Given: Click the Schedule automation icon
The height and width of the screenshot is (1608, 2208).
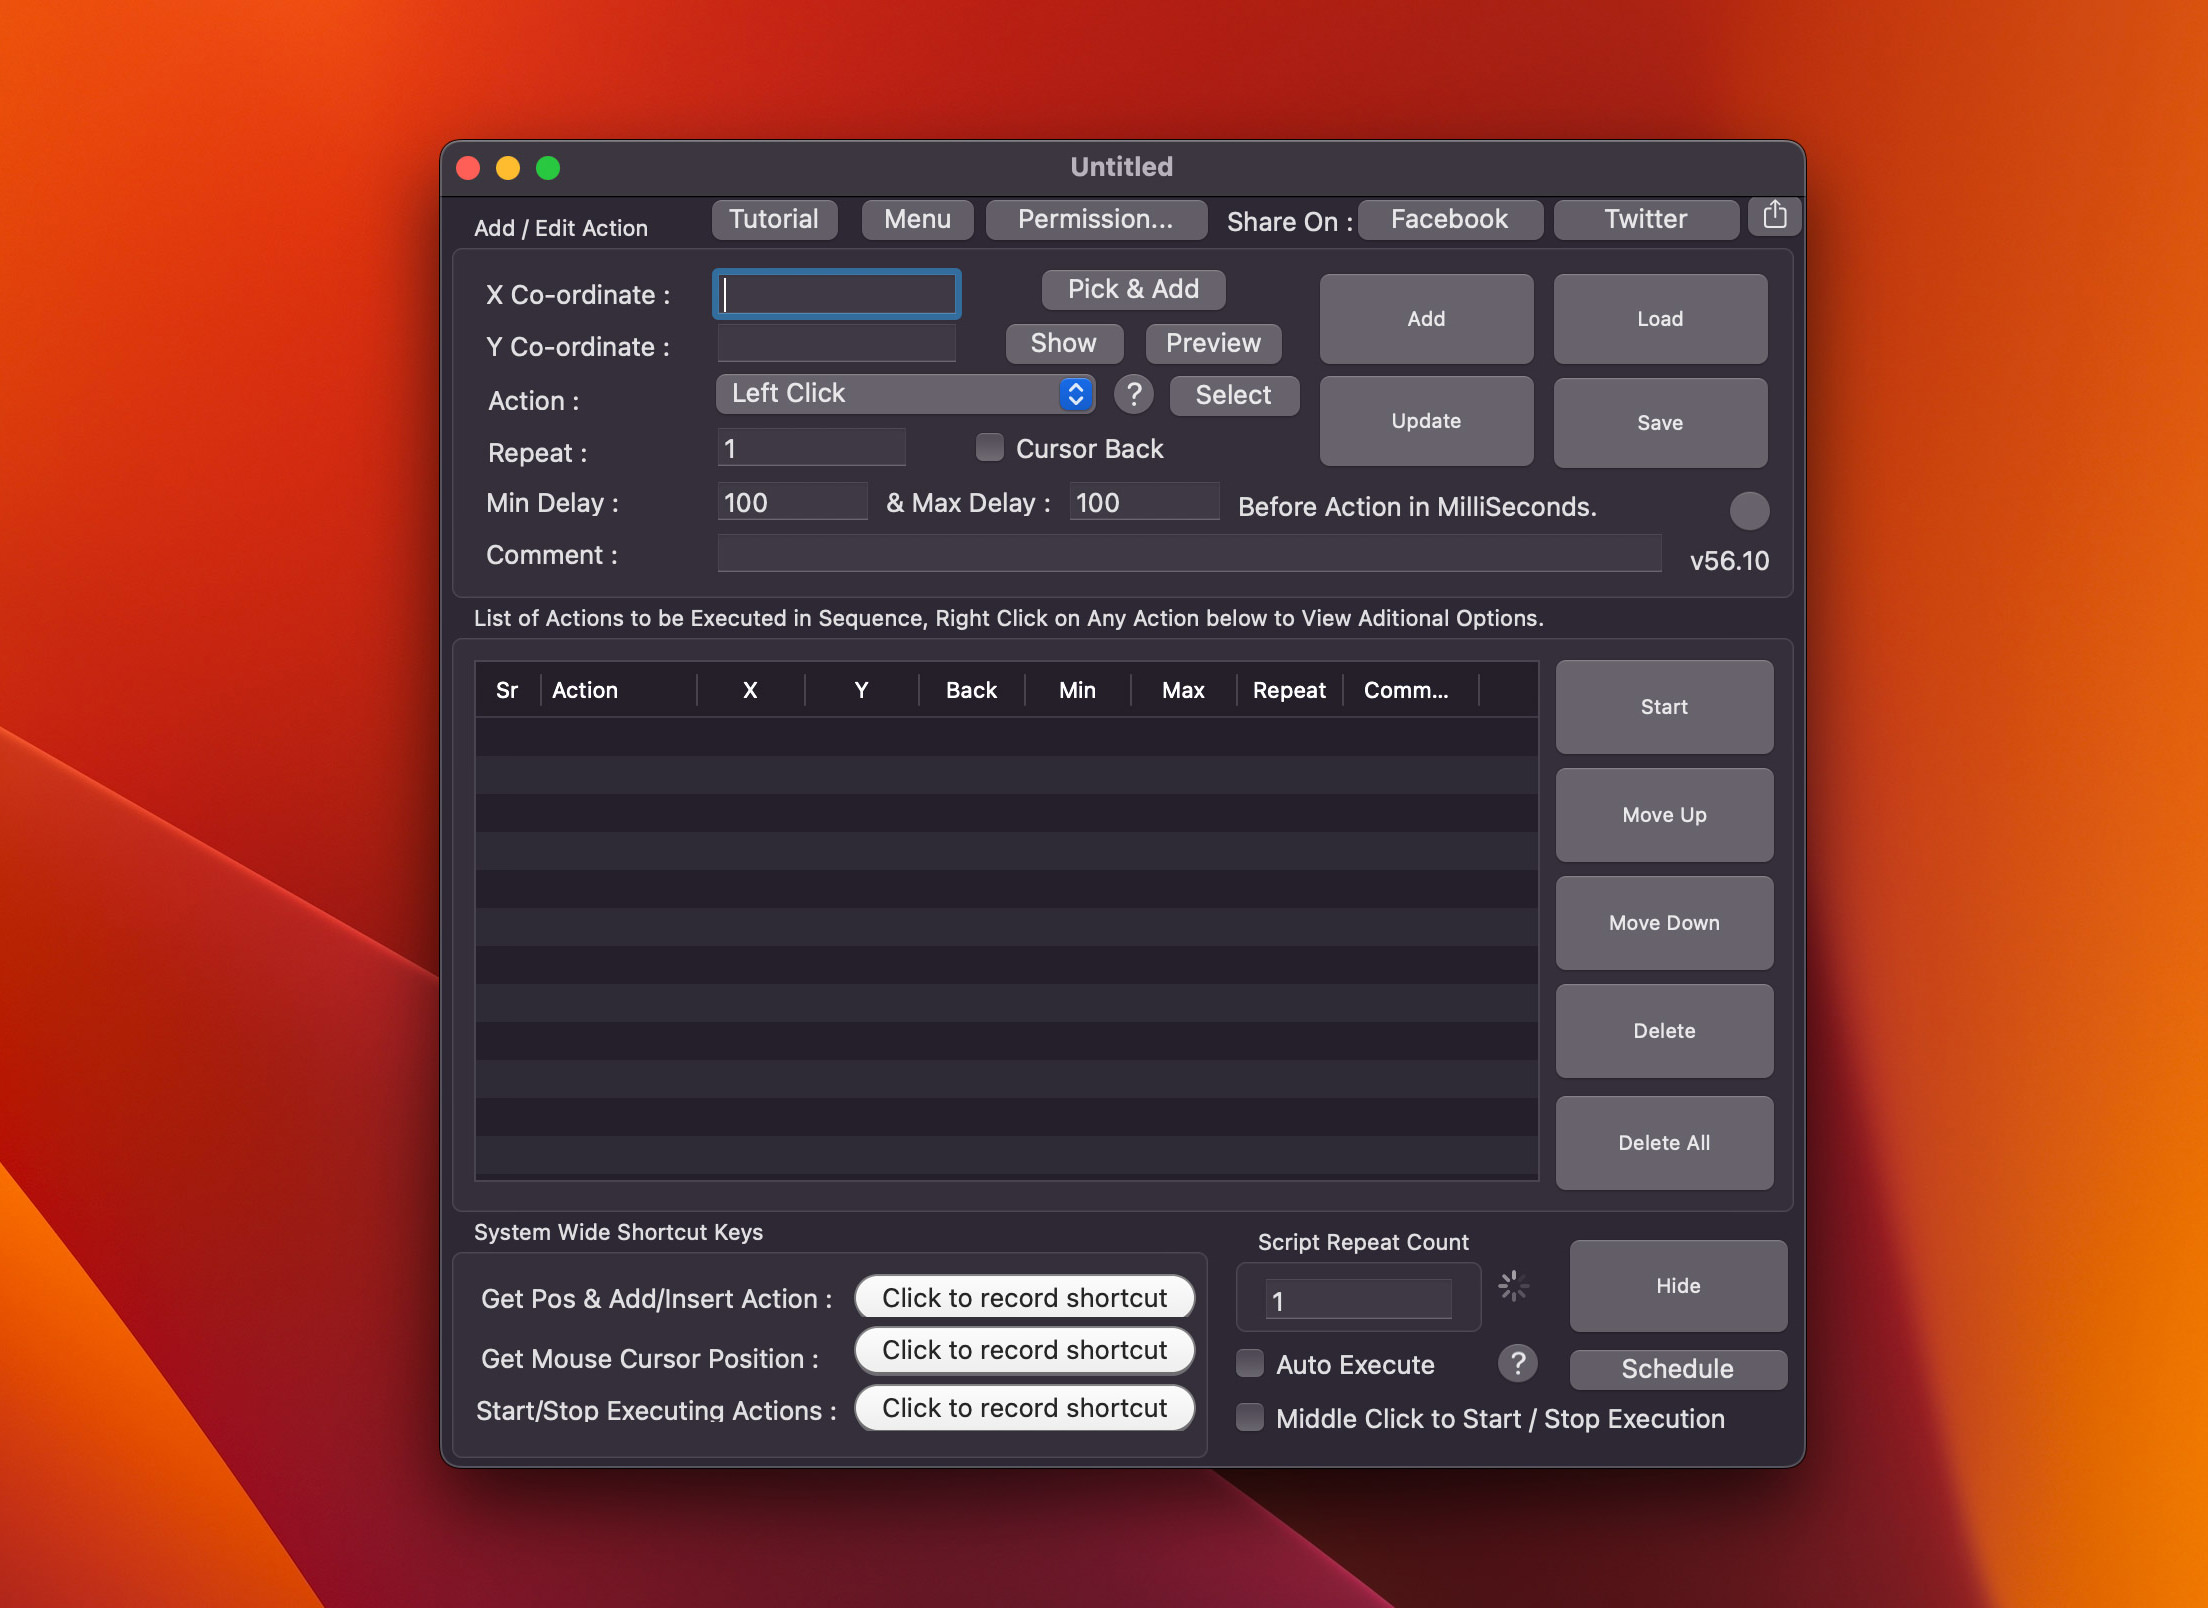Looking at the screenshot, I should click(x=1675, y=1366).
